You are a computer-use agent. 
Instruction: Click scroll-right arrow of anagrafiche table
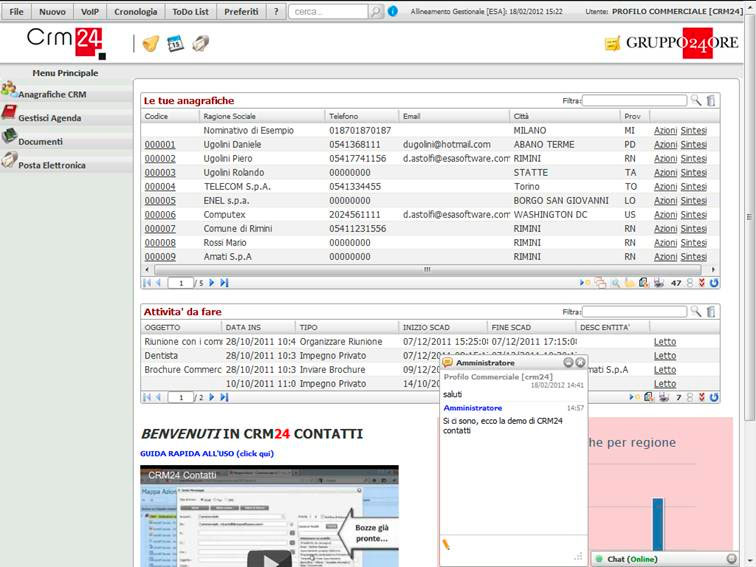(x=713, y=270)
